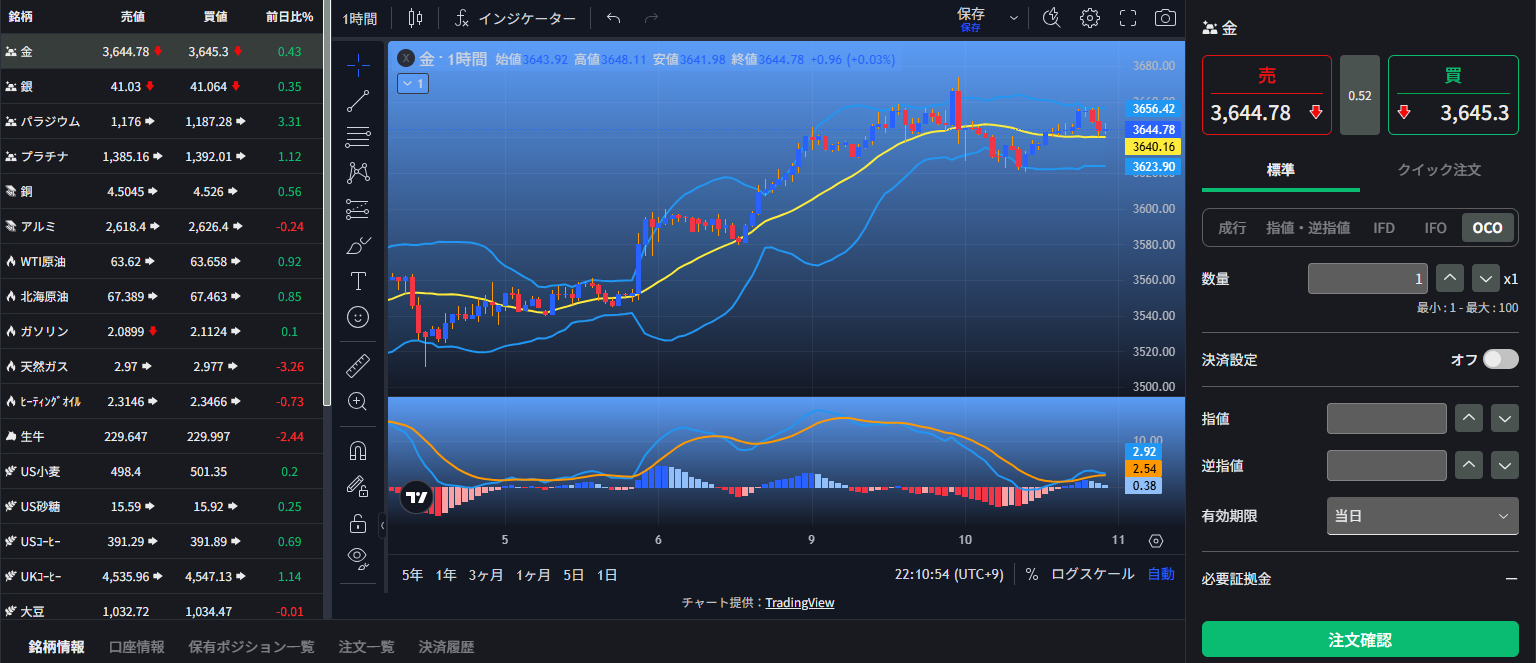Select the ruler measure tool

point(358,365)
